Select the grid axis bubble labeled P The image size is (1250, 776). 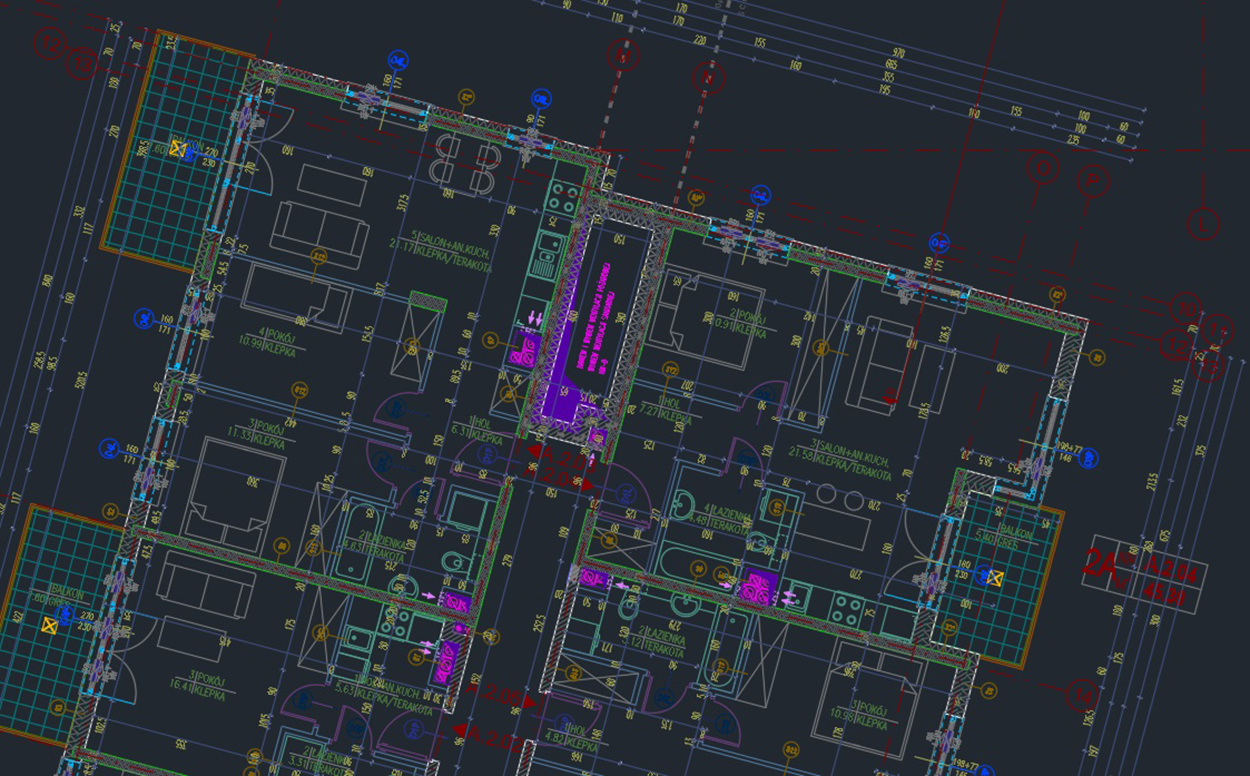point(1092,181)
